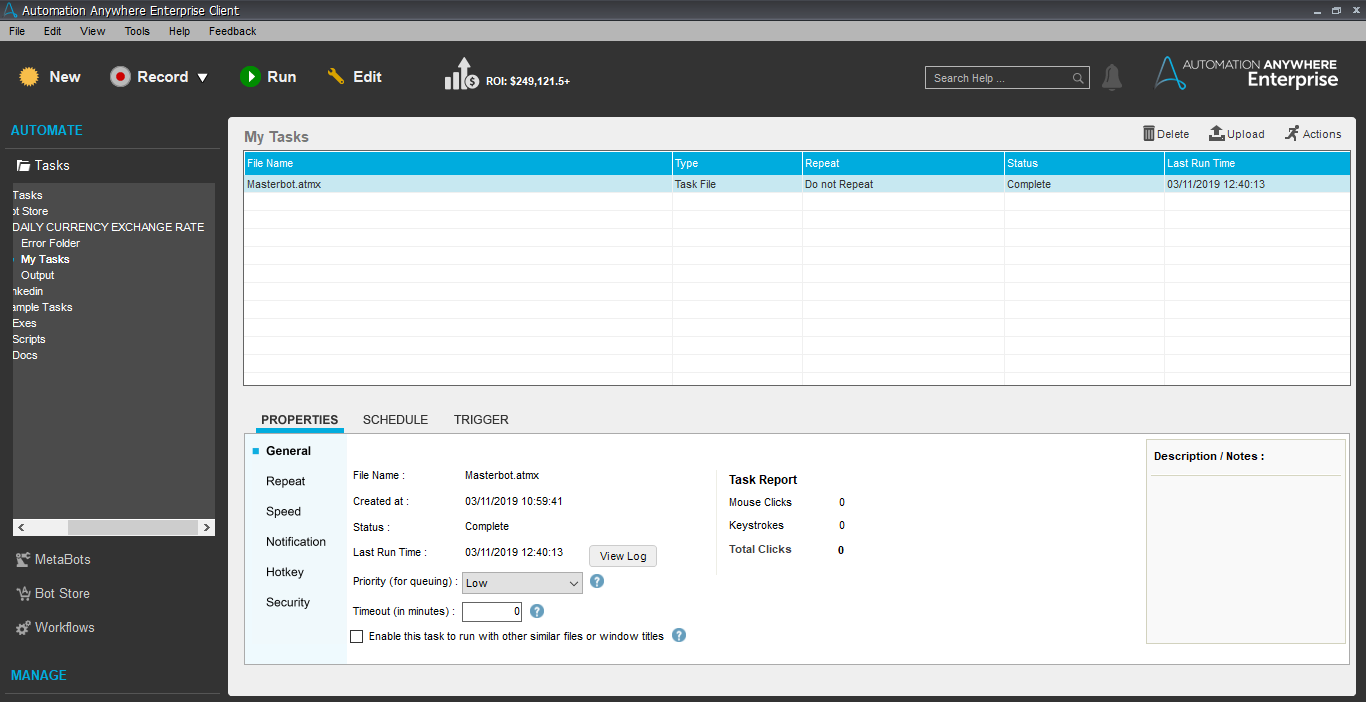This screenshot has height=702, width=1366.
Task: Click the notifications bell icon
Action: (1112, 78)
